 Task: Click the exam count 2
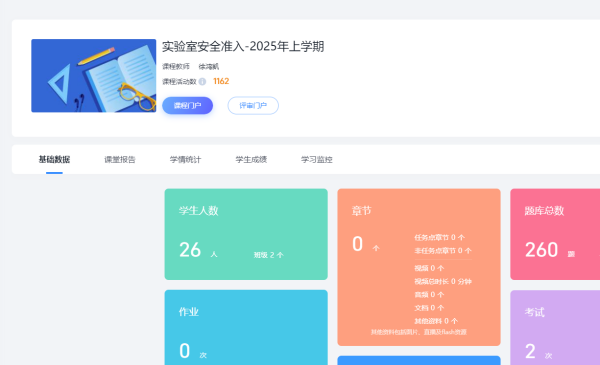(x=530, y=351)
